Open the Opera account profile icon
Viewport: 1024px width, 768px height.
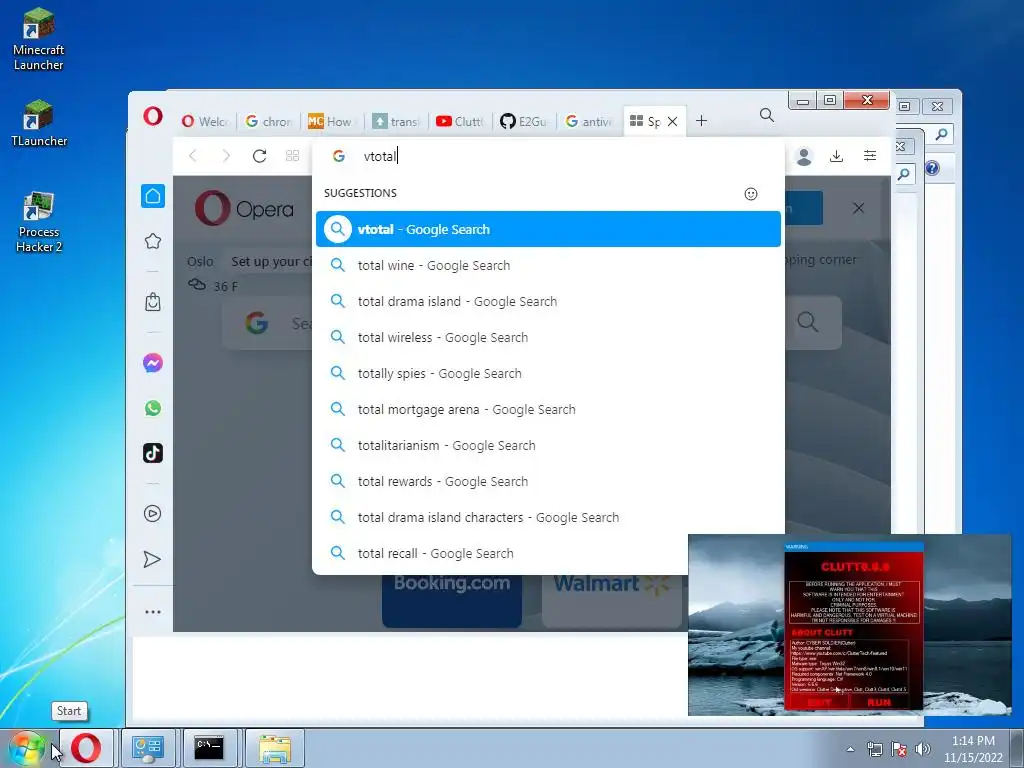(x=804, y=156)
